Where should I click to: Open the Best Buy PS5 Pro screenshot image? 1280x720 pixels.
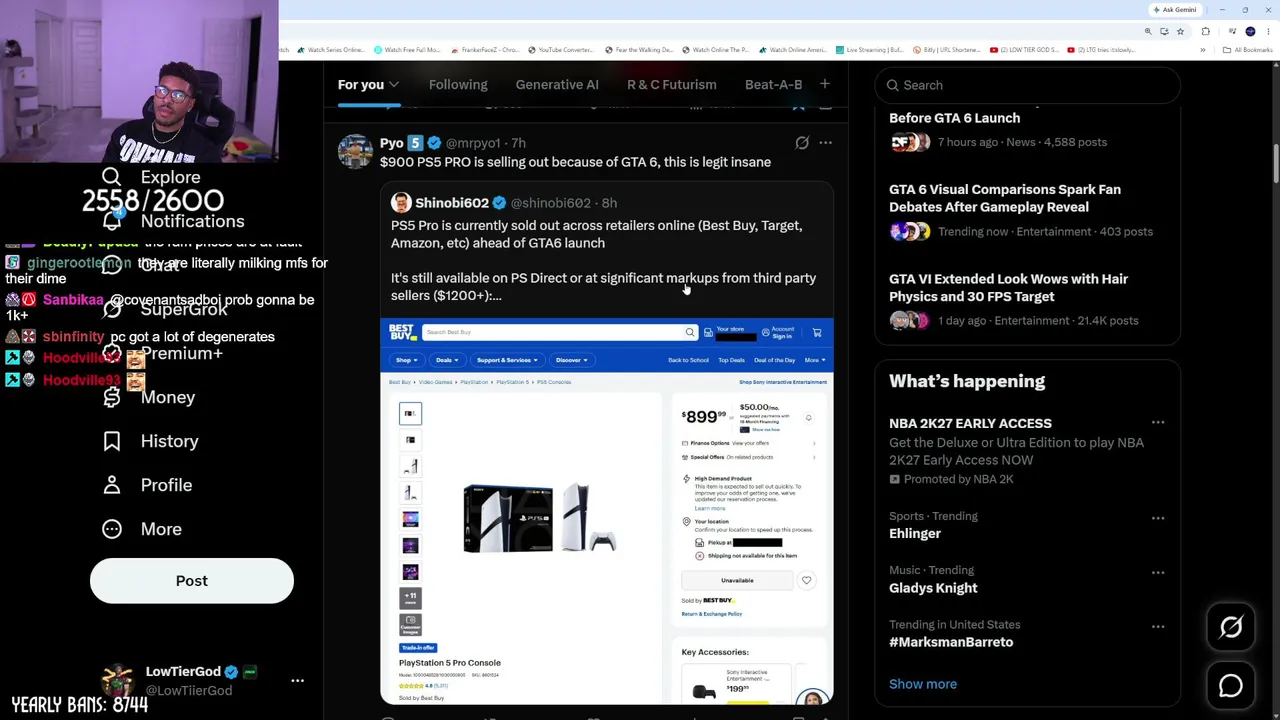pos(606,511)
